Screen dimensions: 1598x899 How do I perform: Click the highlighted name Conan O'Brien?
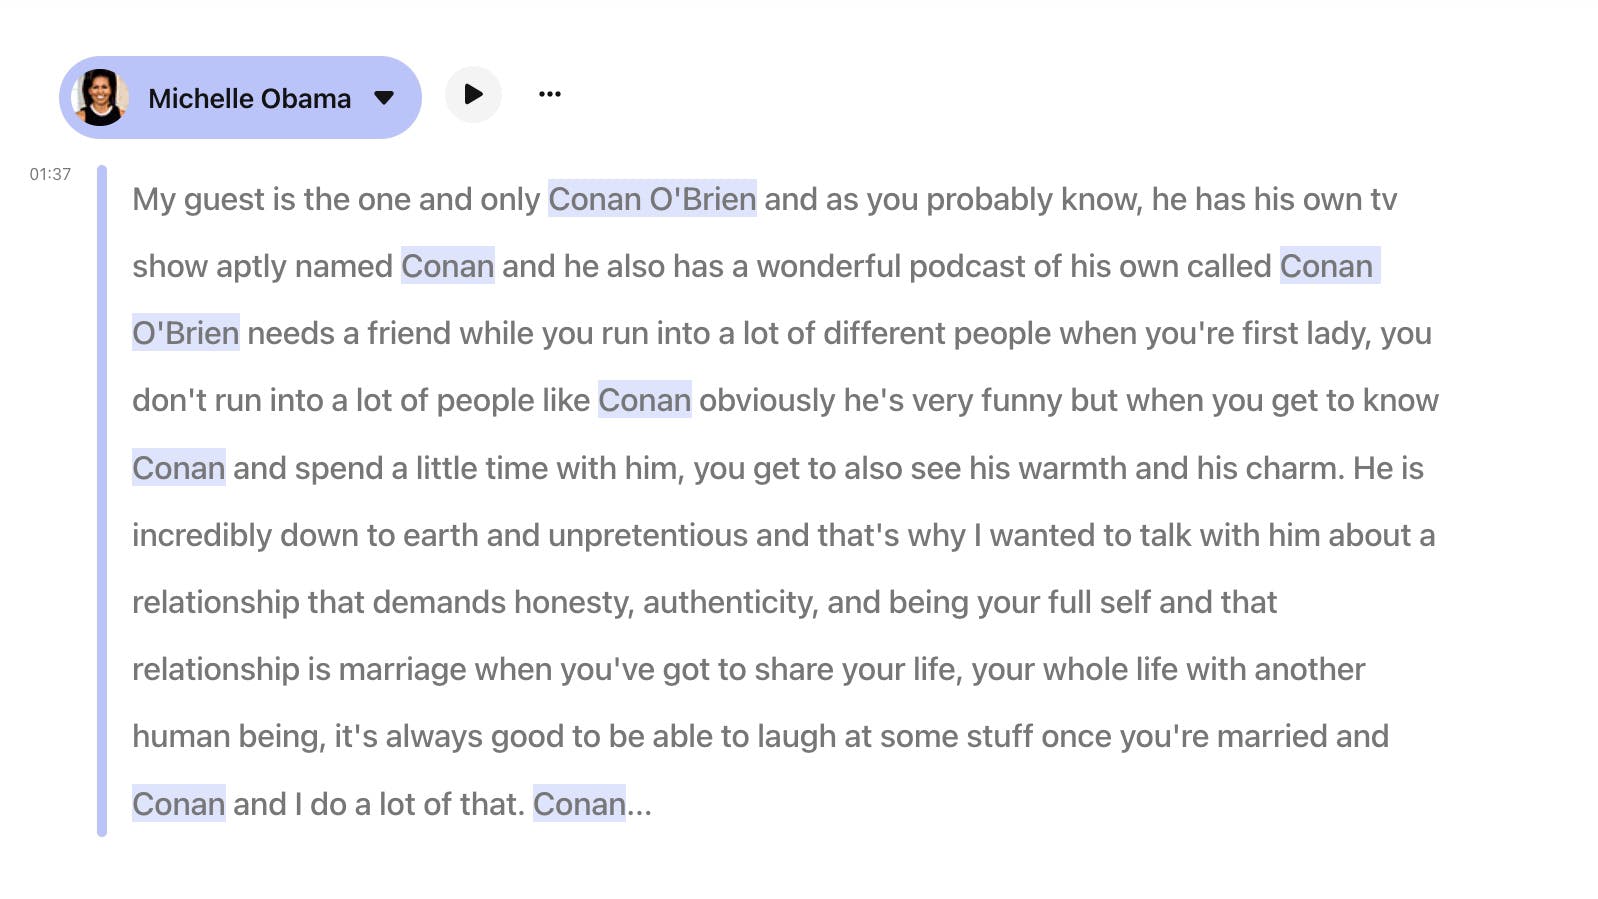[x=653, y=199]
